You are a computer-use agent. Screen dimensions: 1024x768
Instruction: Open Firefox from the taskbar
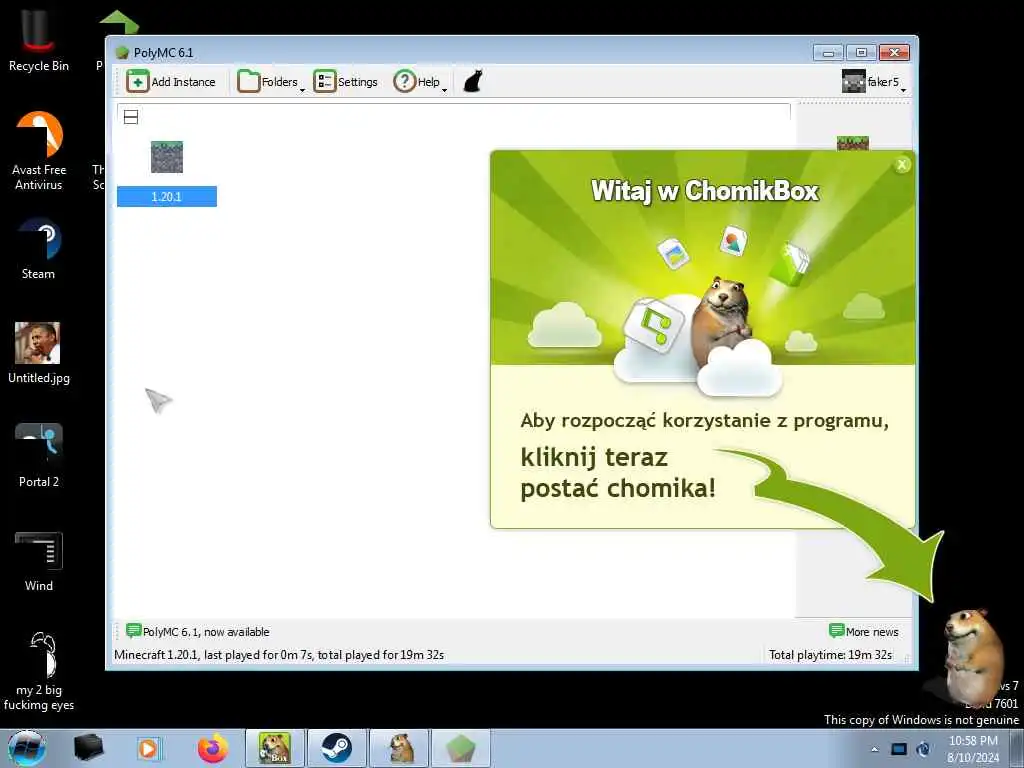click(213, 748)
